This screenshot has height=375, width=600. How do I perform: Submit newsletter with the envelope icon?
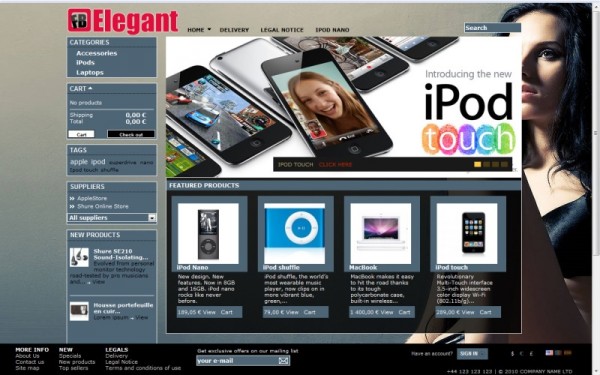click(283, 360)
